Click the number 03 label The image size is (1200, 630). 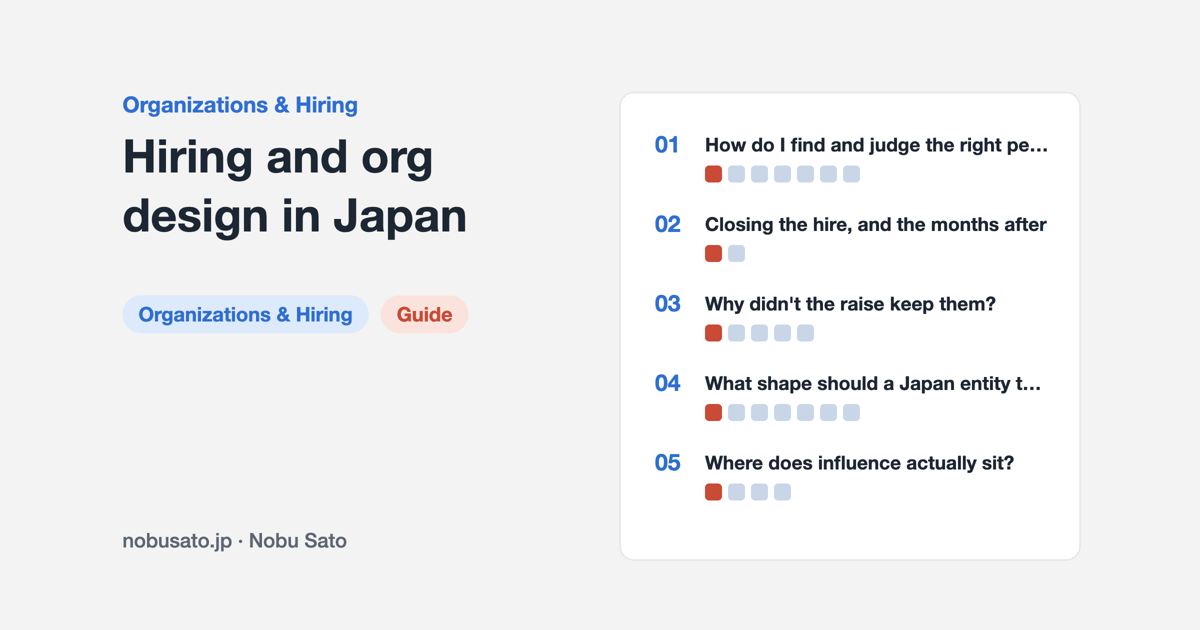click(x=667, y=304)
